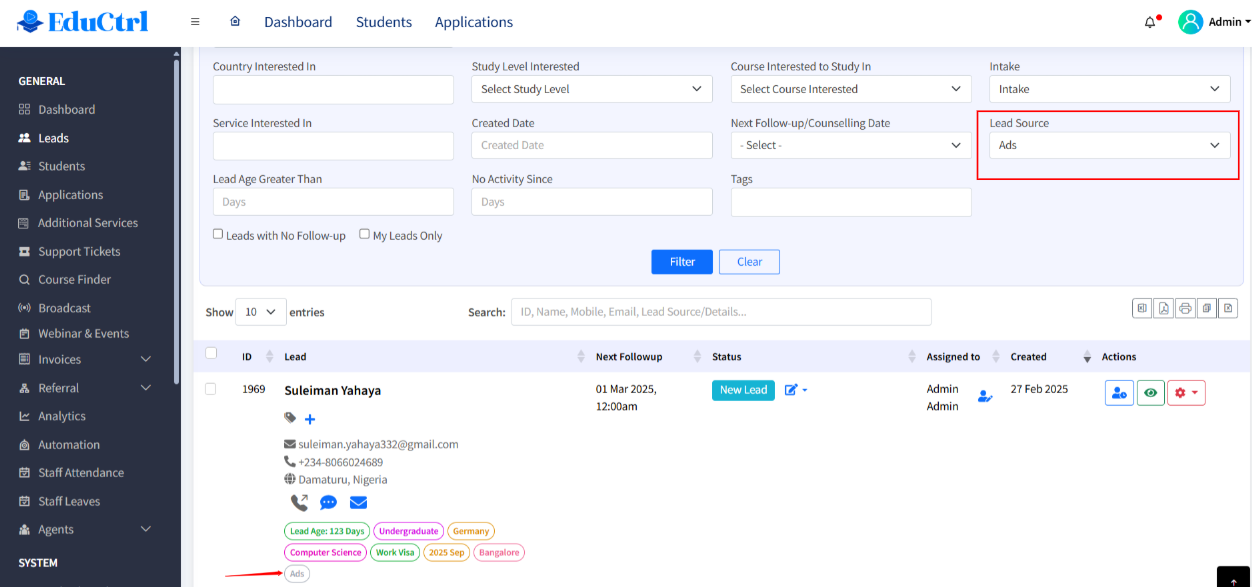Click the phone call icon under the lead
This screenshot has width=1252, height=587.
point(299,503)
